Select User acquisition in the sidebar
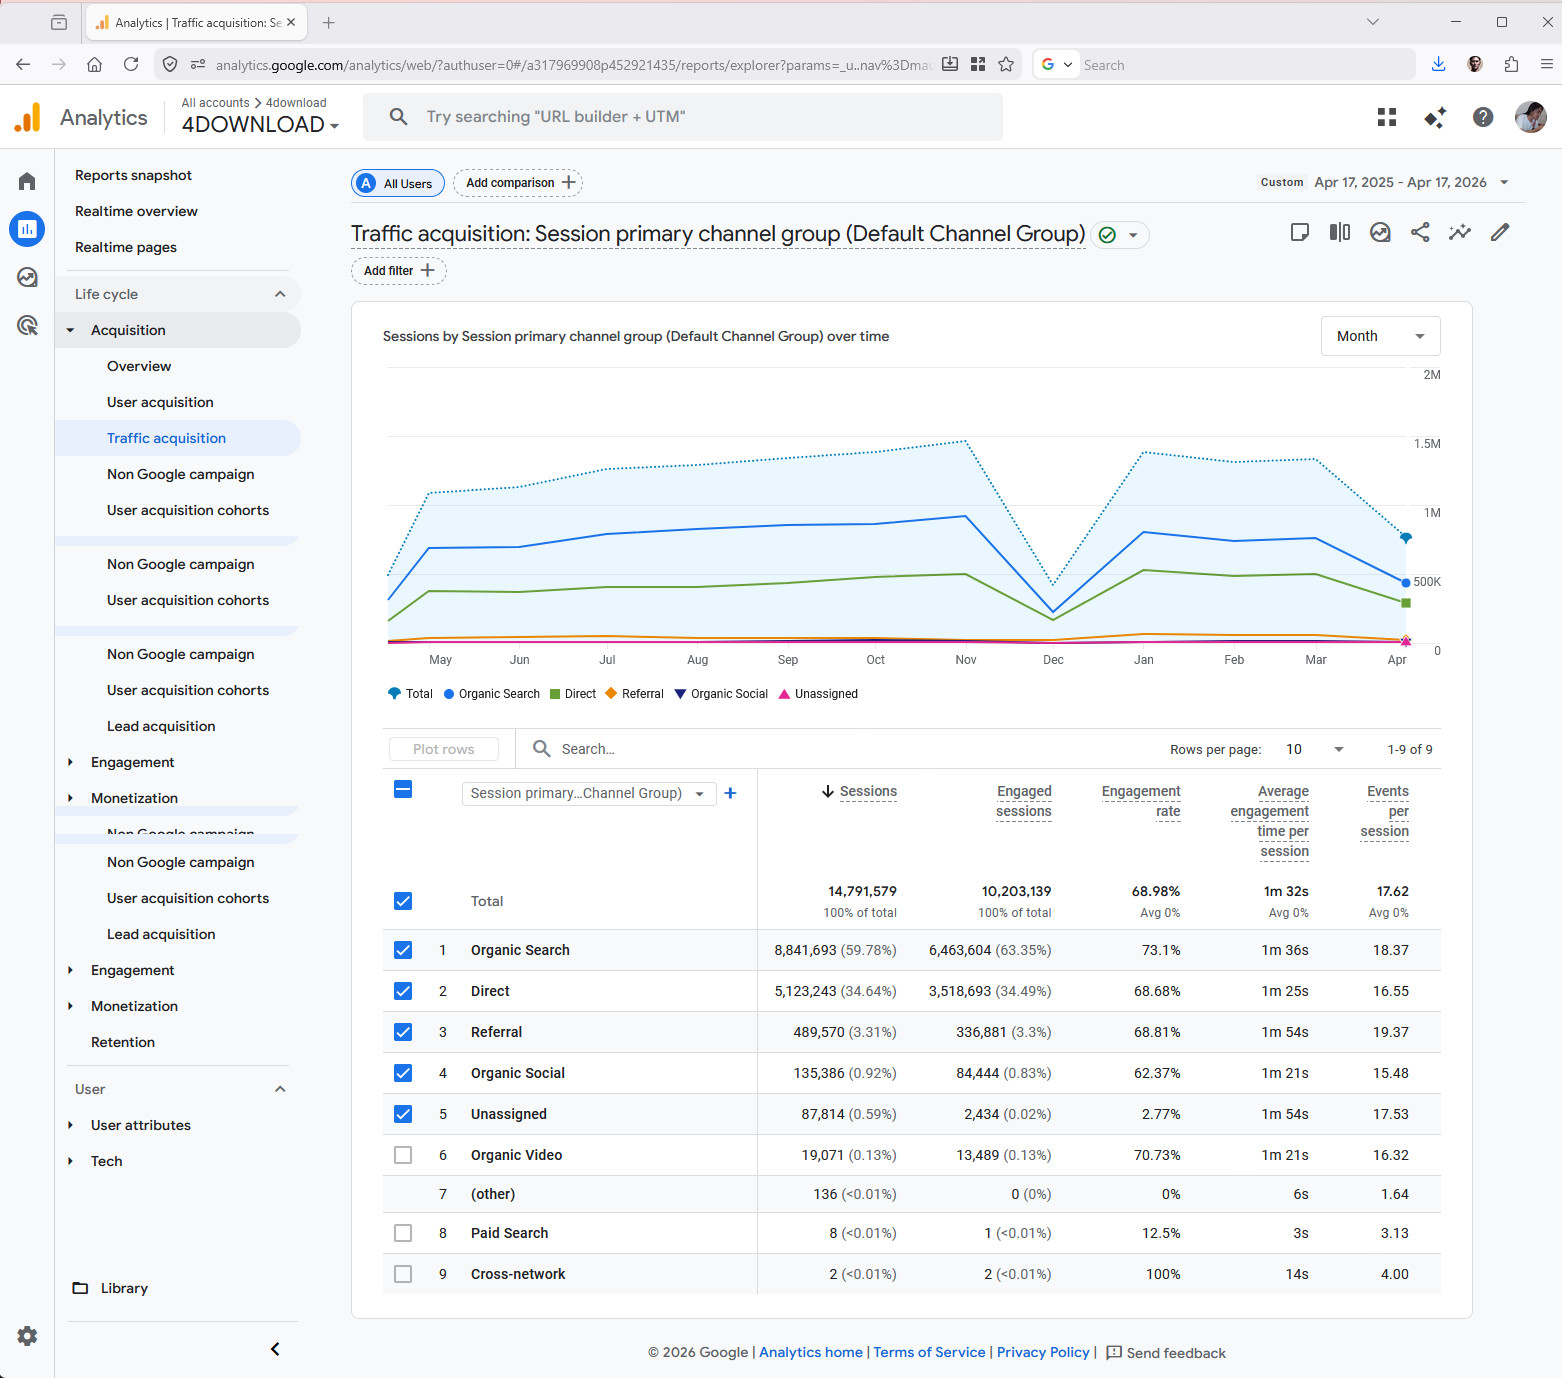 click(160, 402)
